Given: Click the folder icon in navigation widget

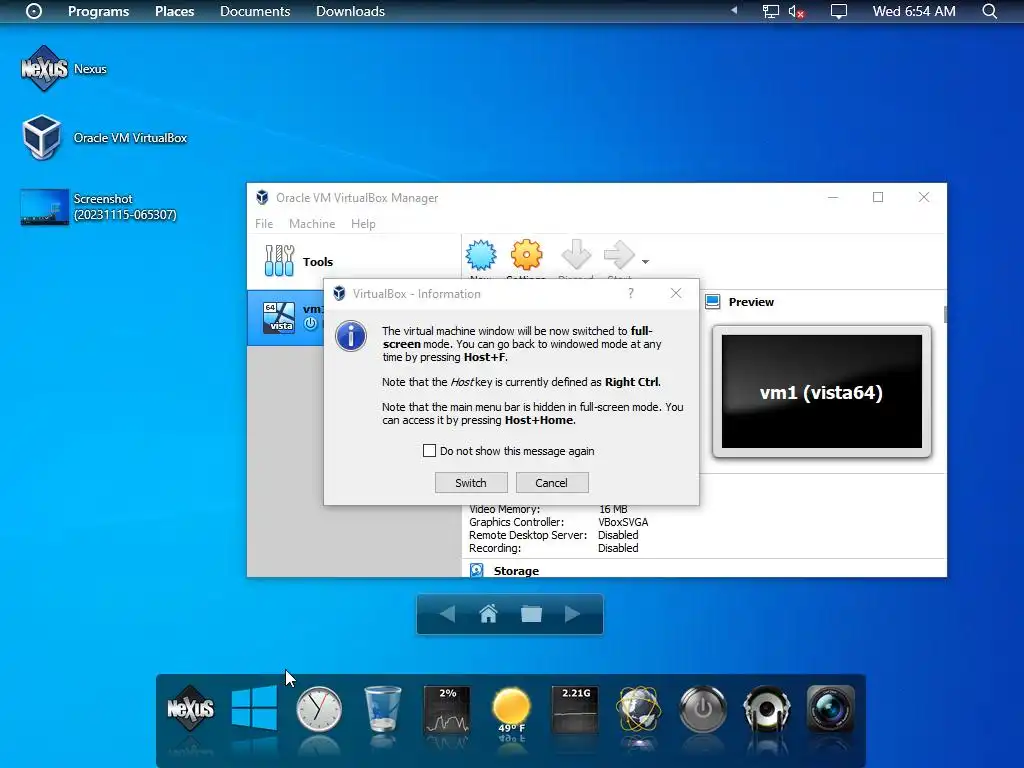Looking at the screenshot, I should (x=531, y=614).
